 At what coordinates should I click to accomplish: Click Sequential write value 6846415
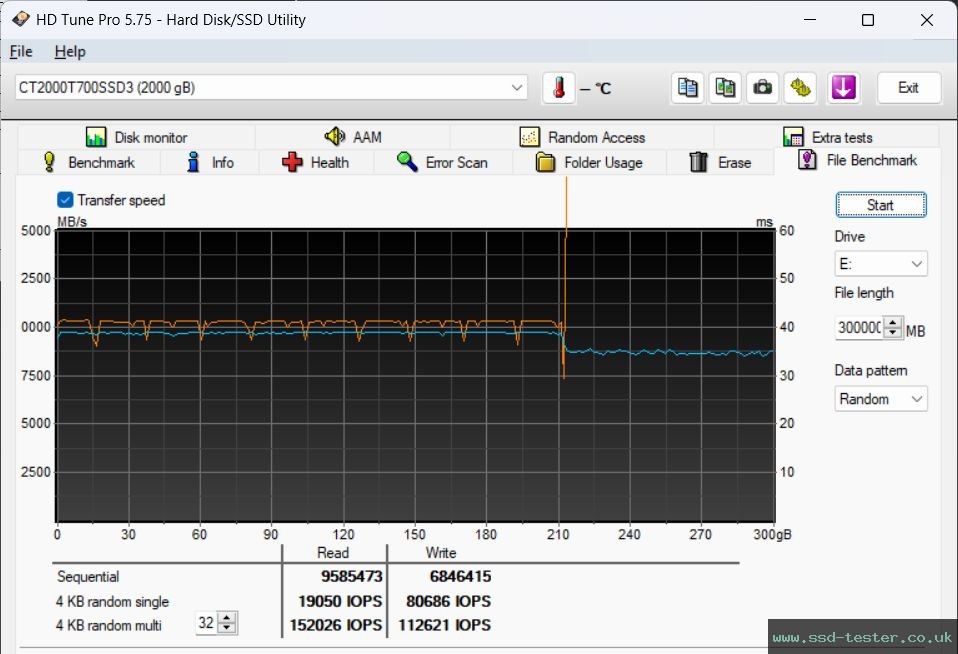tap(460, 576)
